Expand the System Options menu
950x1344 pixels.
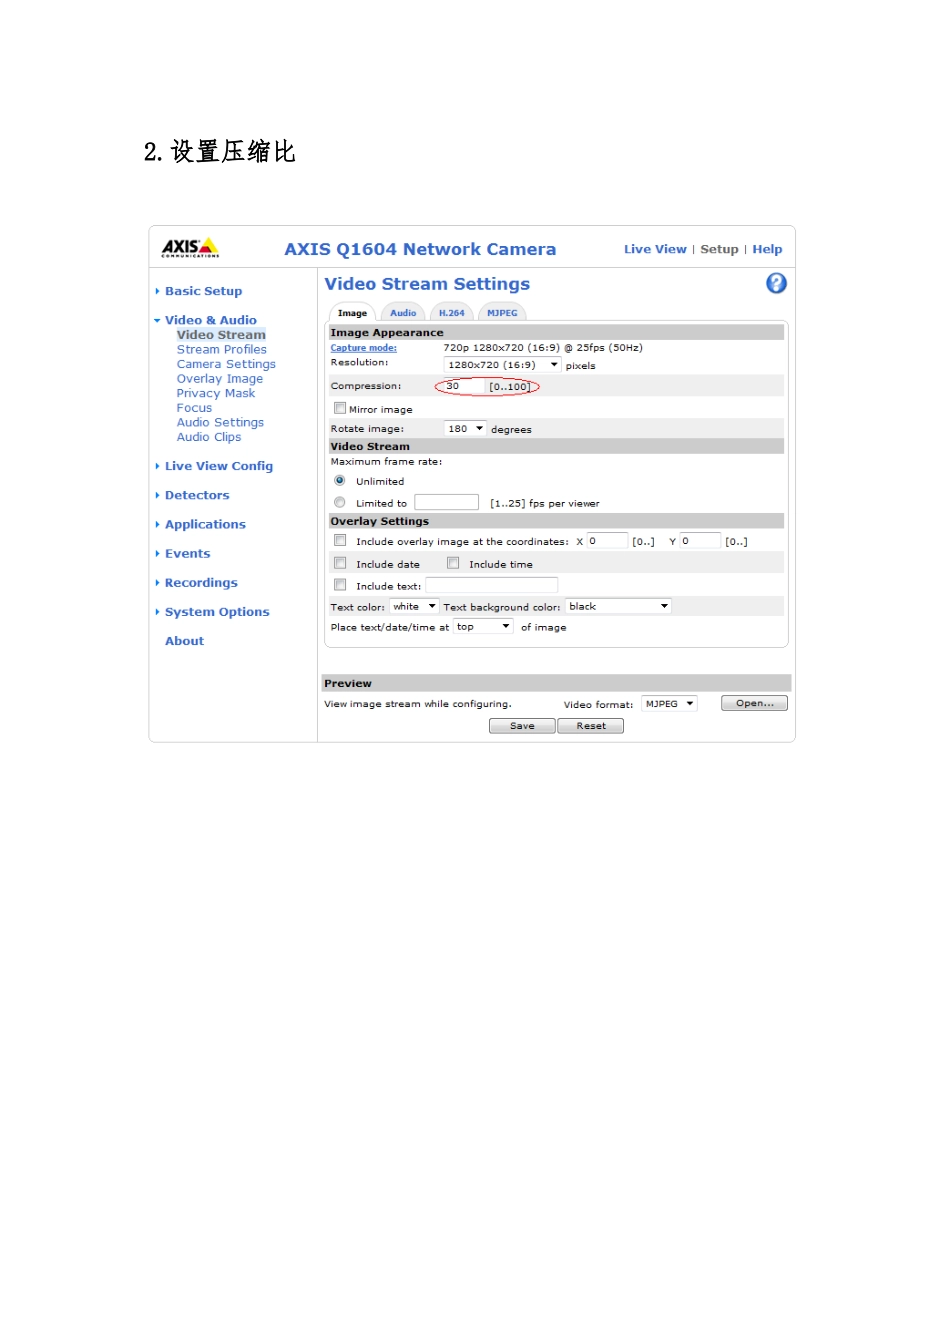click(217, 612)
